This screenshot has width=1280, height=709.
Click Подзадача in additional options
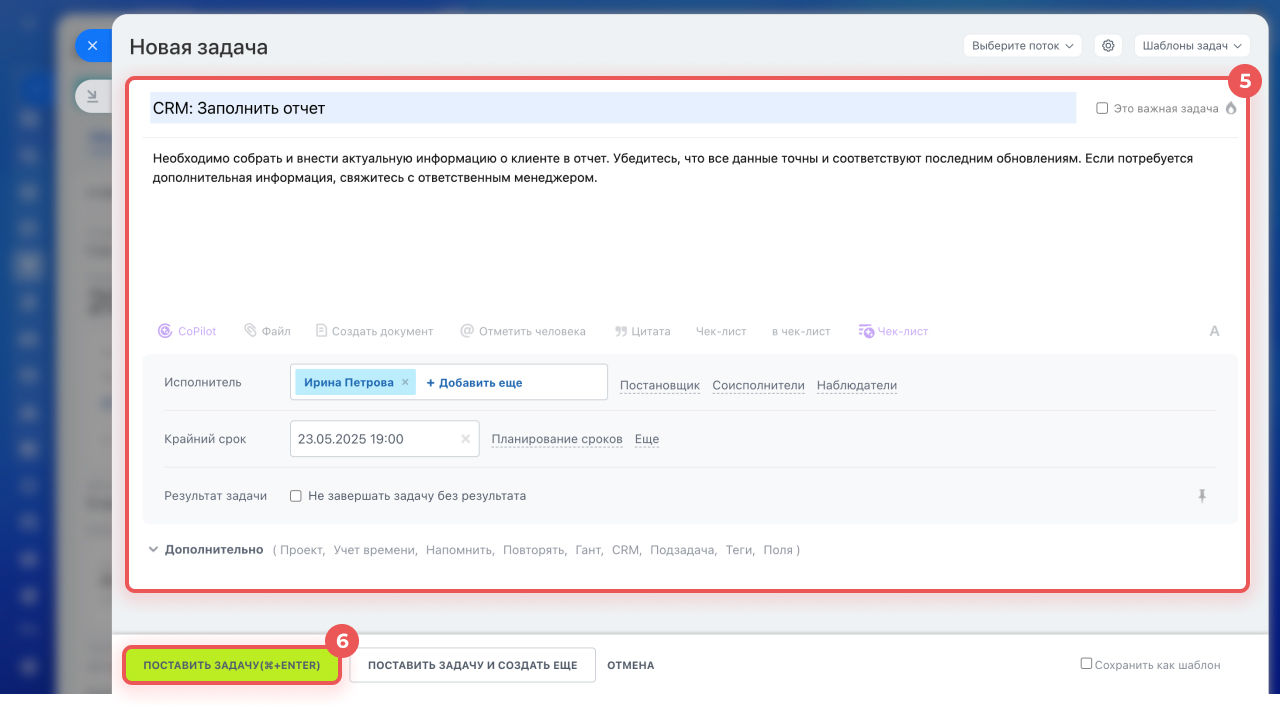tap(683, 550)
